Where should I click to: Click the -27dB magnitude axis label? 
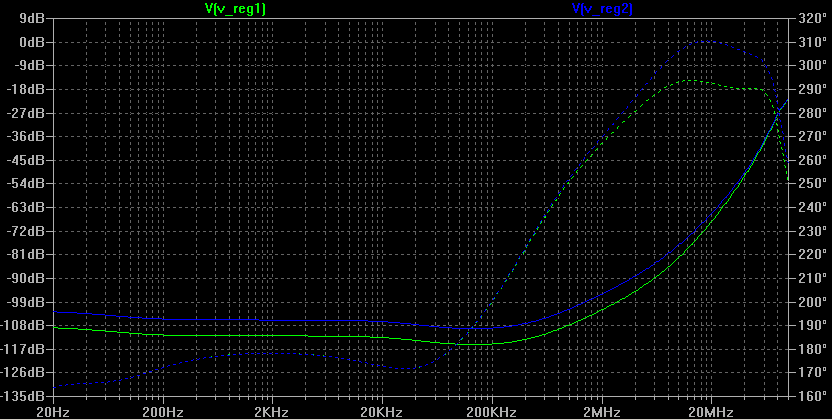25,113
